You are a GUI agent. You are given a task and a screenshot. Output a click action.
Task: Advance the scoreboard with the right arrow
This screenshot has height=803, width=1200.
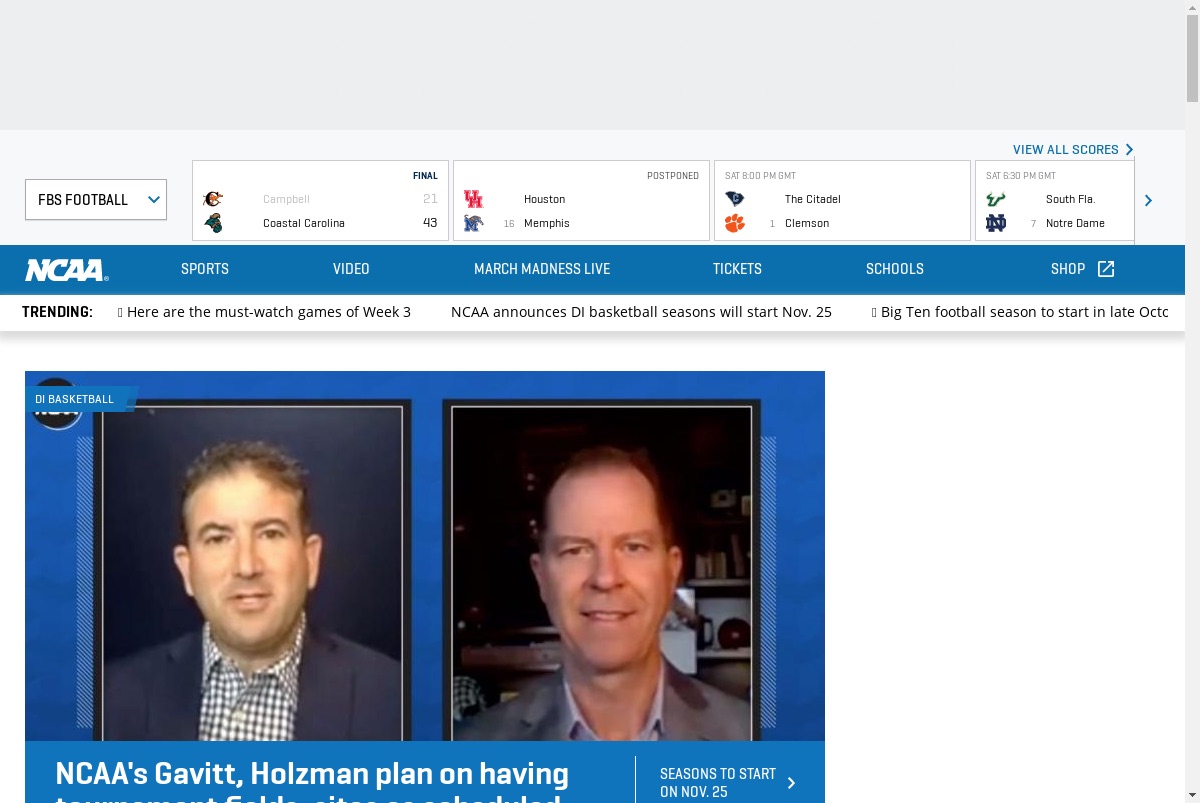point(1148,200)
